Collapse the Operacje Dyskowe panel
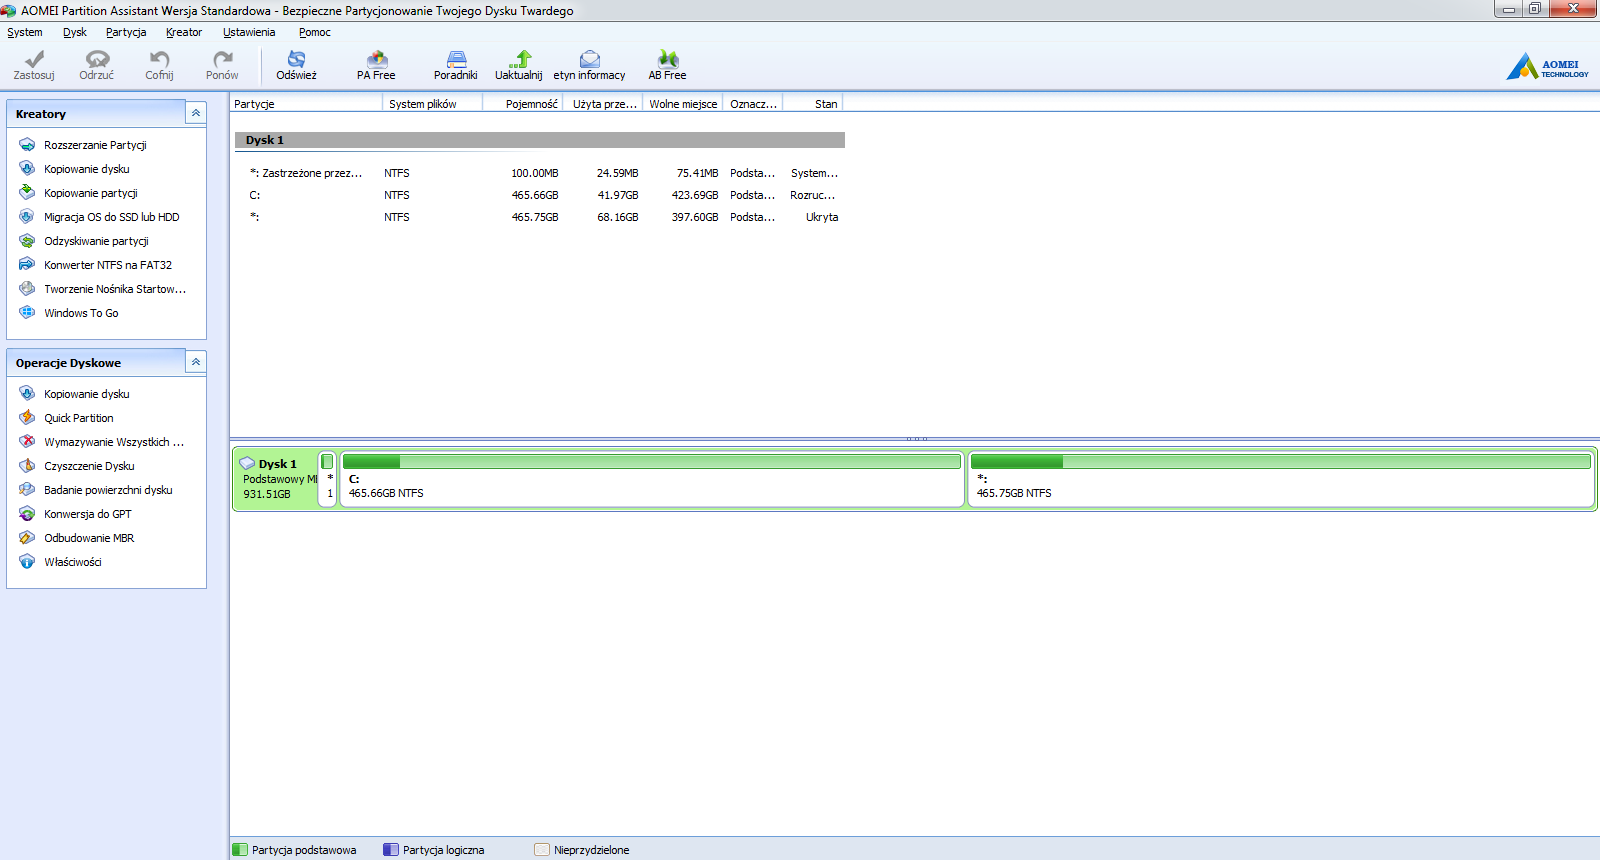 pos(196,362)
